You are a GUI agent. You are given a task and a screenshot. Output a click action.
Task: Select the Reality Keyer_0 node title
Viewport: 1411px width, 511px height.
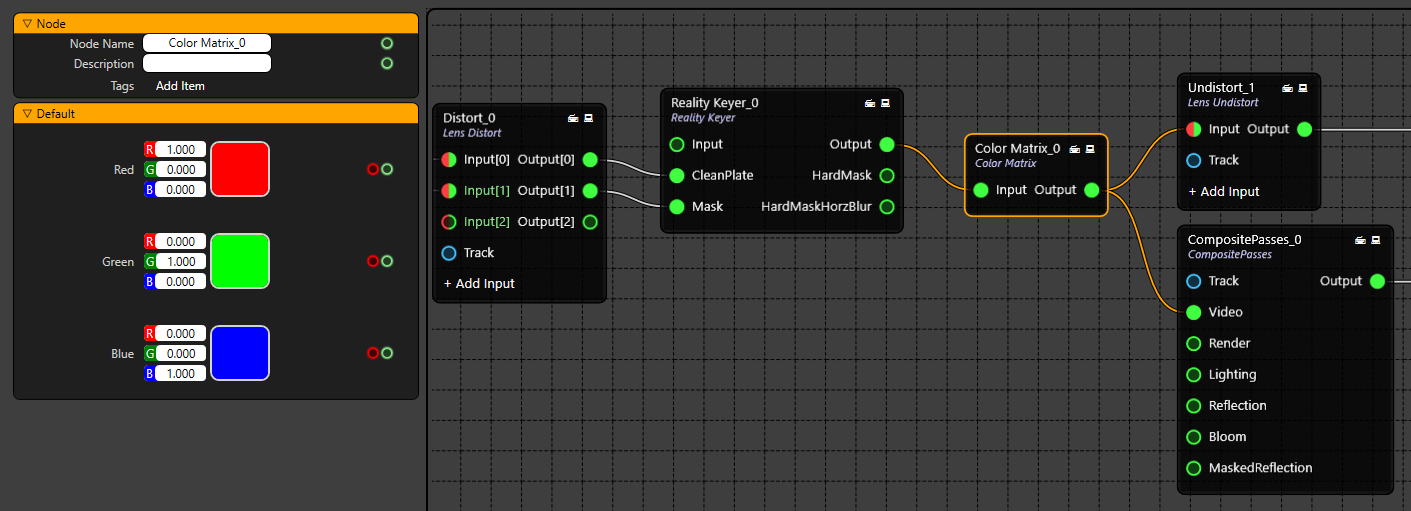pos(714,102)
